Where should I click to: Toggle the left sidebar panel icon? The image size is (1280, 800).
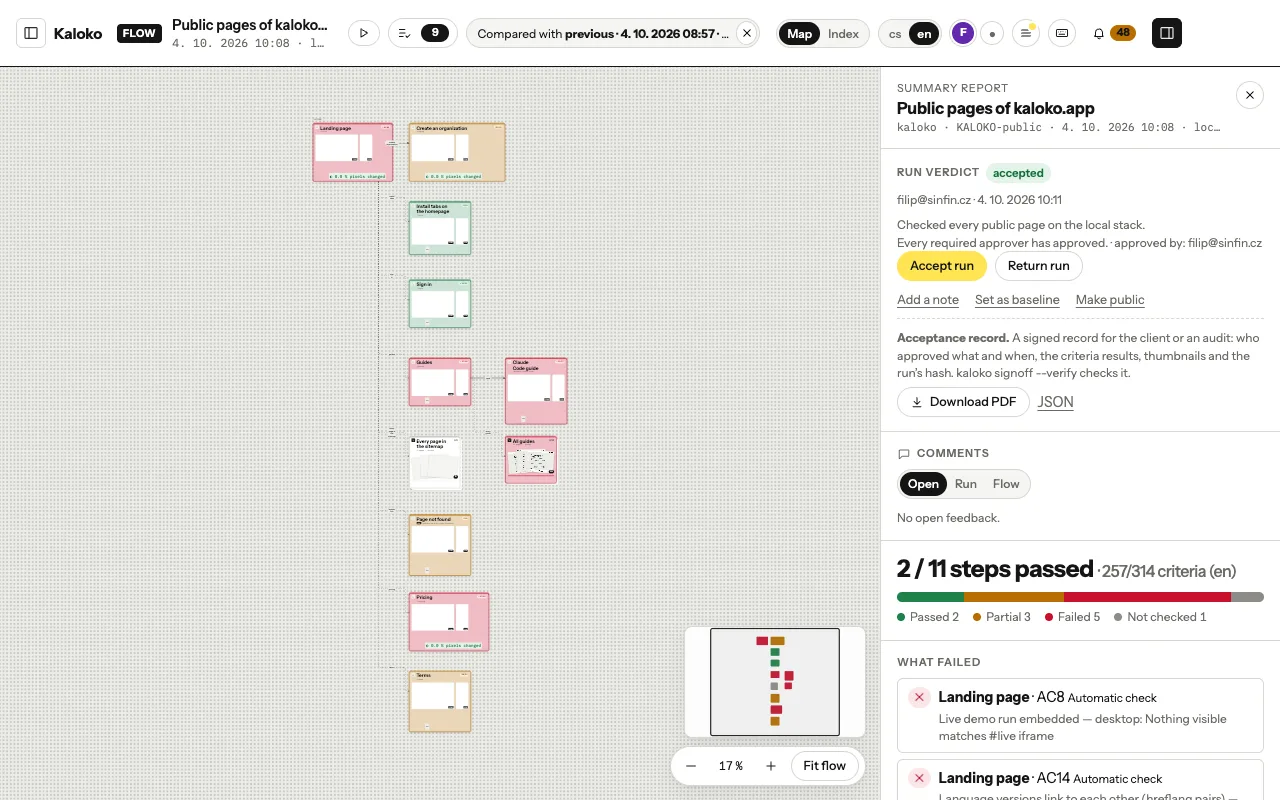pos(31,33)
